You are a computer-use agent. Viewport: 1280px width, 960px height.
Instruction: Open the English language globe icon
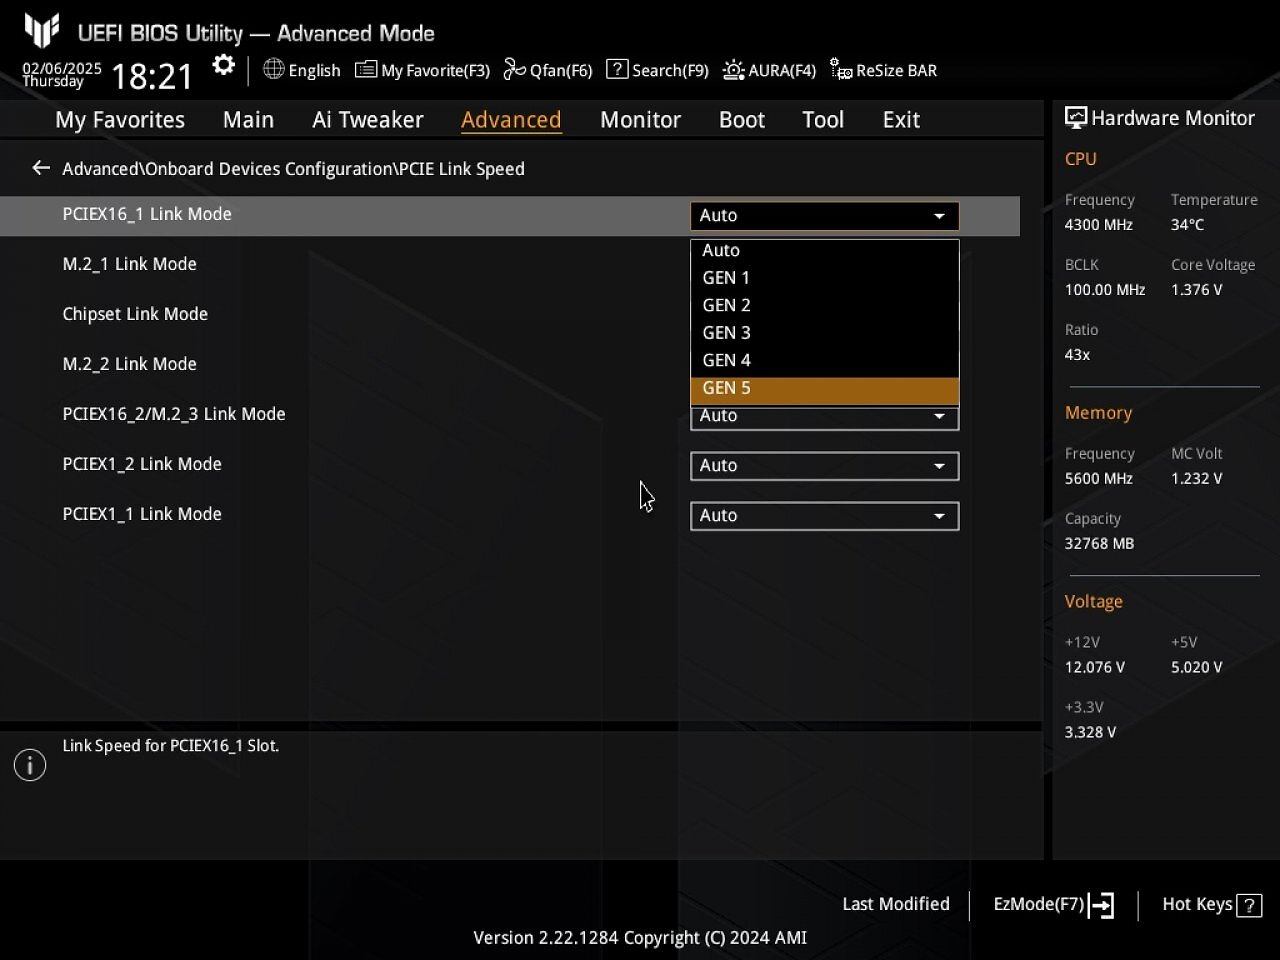point(274,69)
